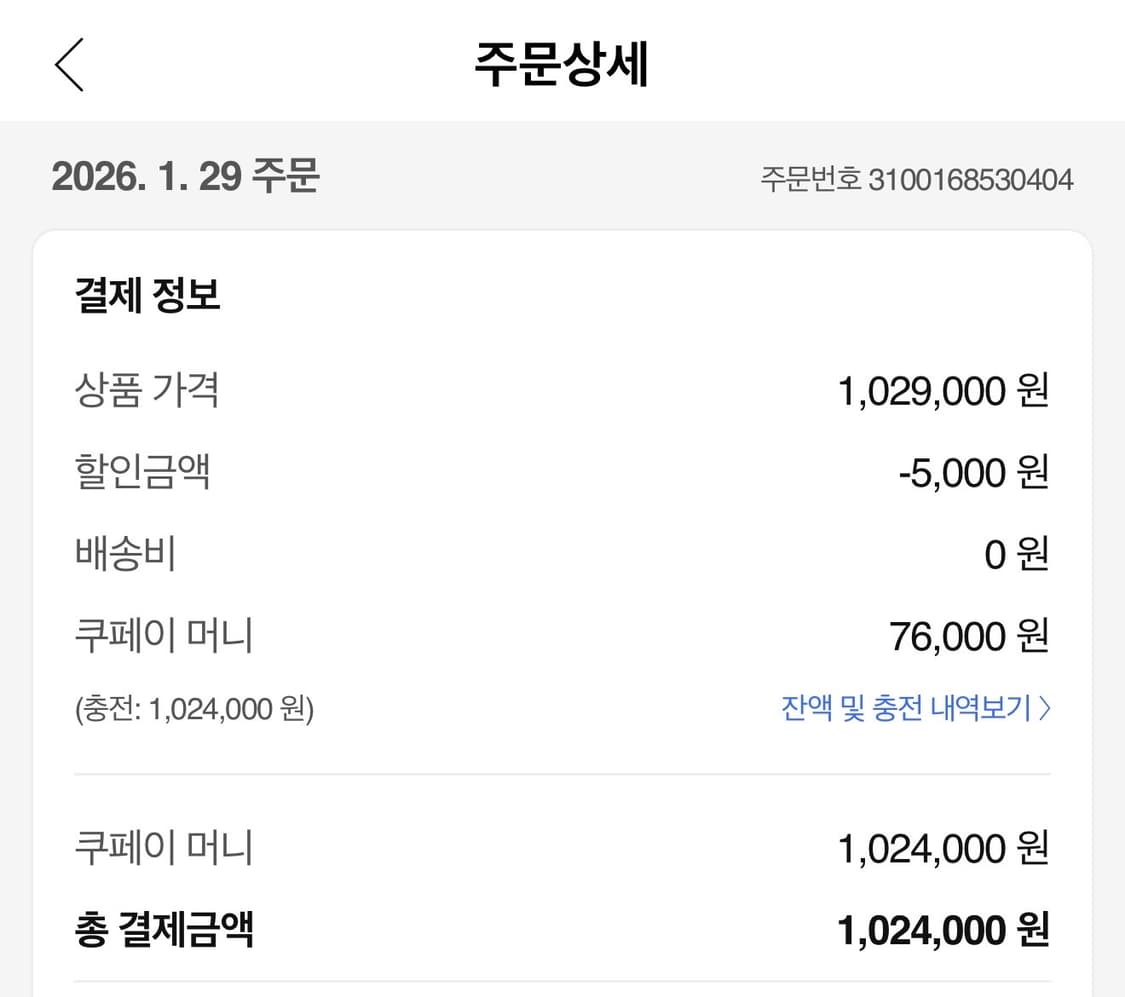Click the 1,024,000 원 total payment amount
Viewport: 1125px width, 997px height.
coord(940,930)
